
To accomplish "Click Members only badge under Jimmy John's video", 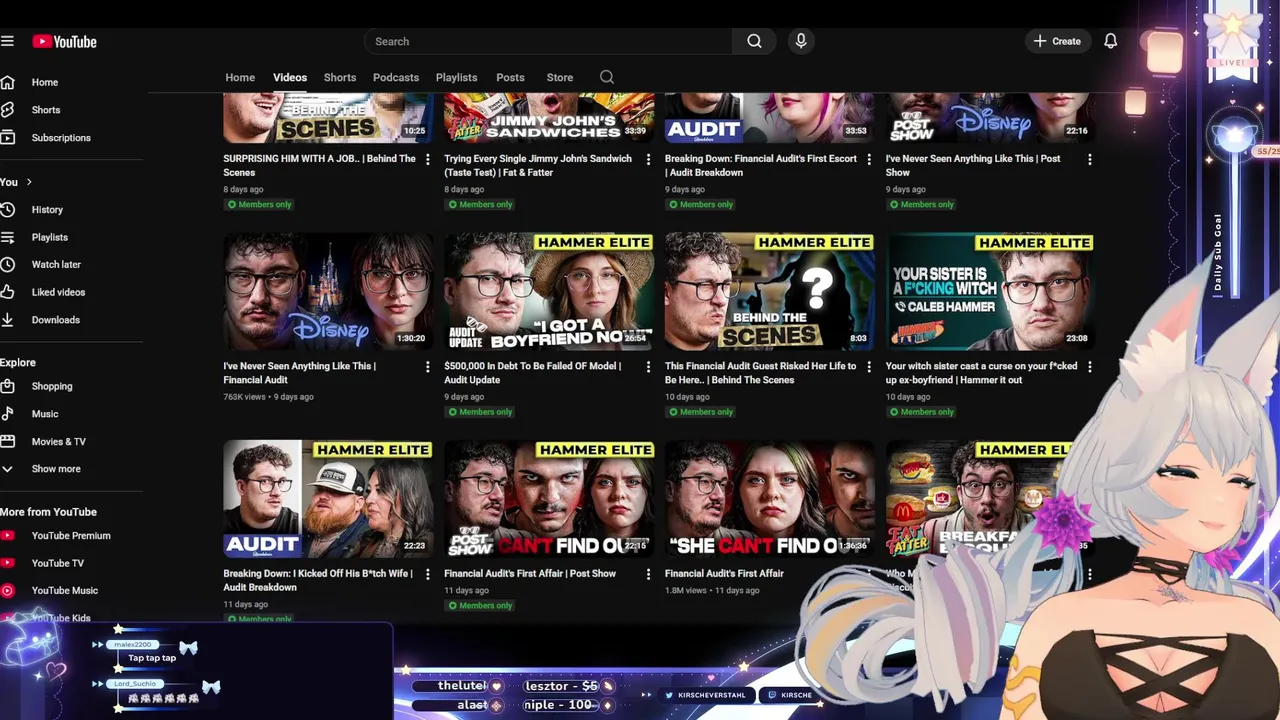I will point(480,204).
